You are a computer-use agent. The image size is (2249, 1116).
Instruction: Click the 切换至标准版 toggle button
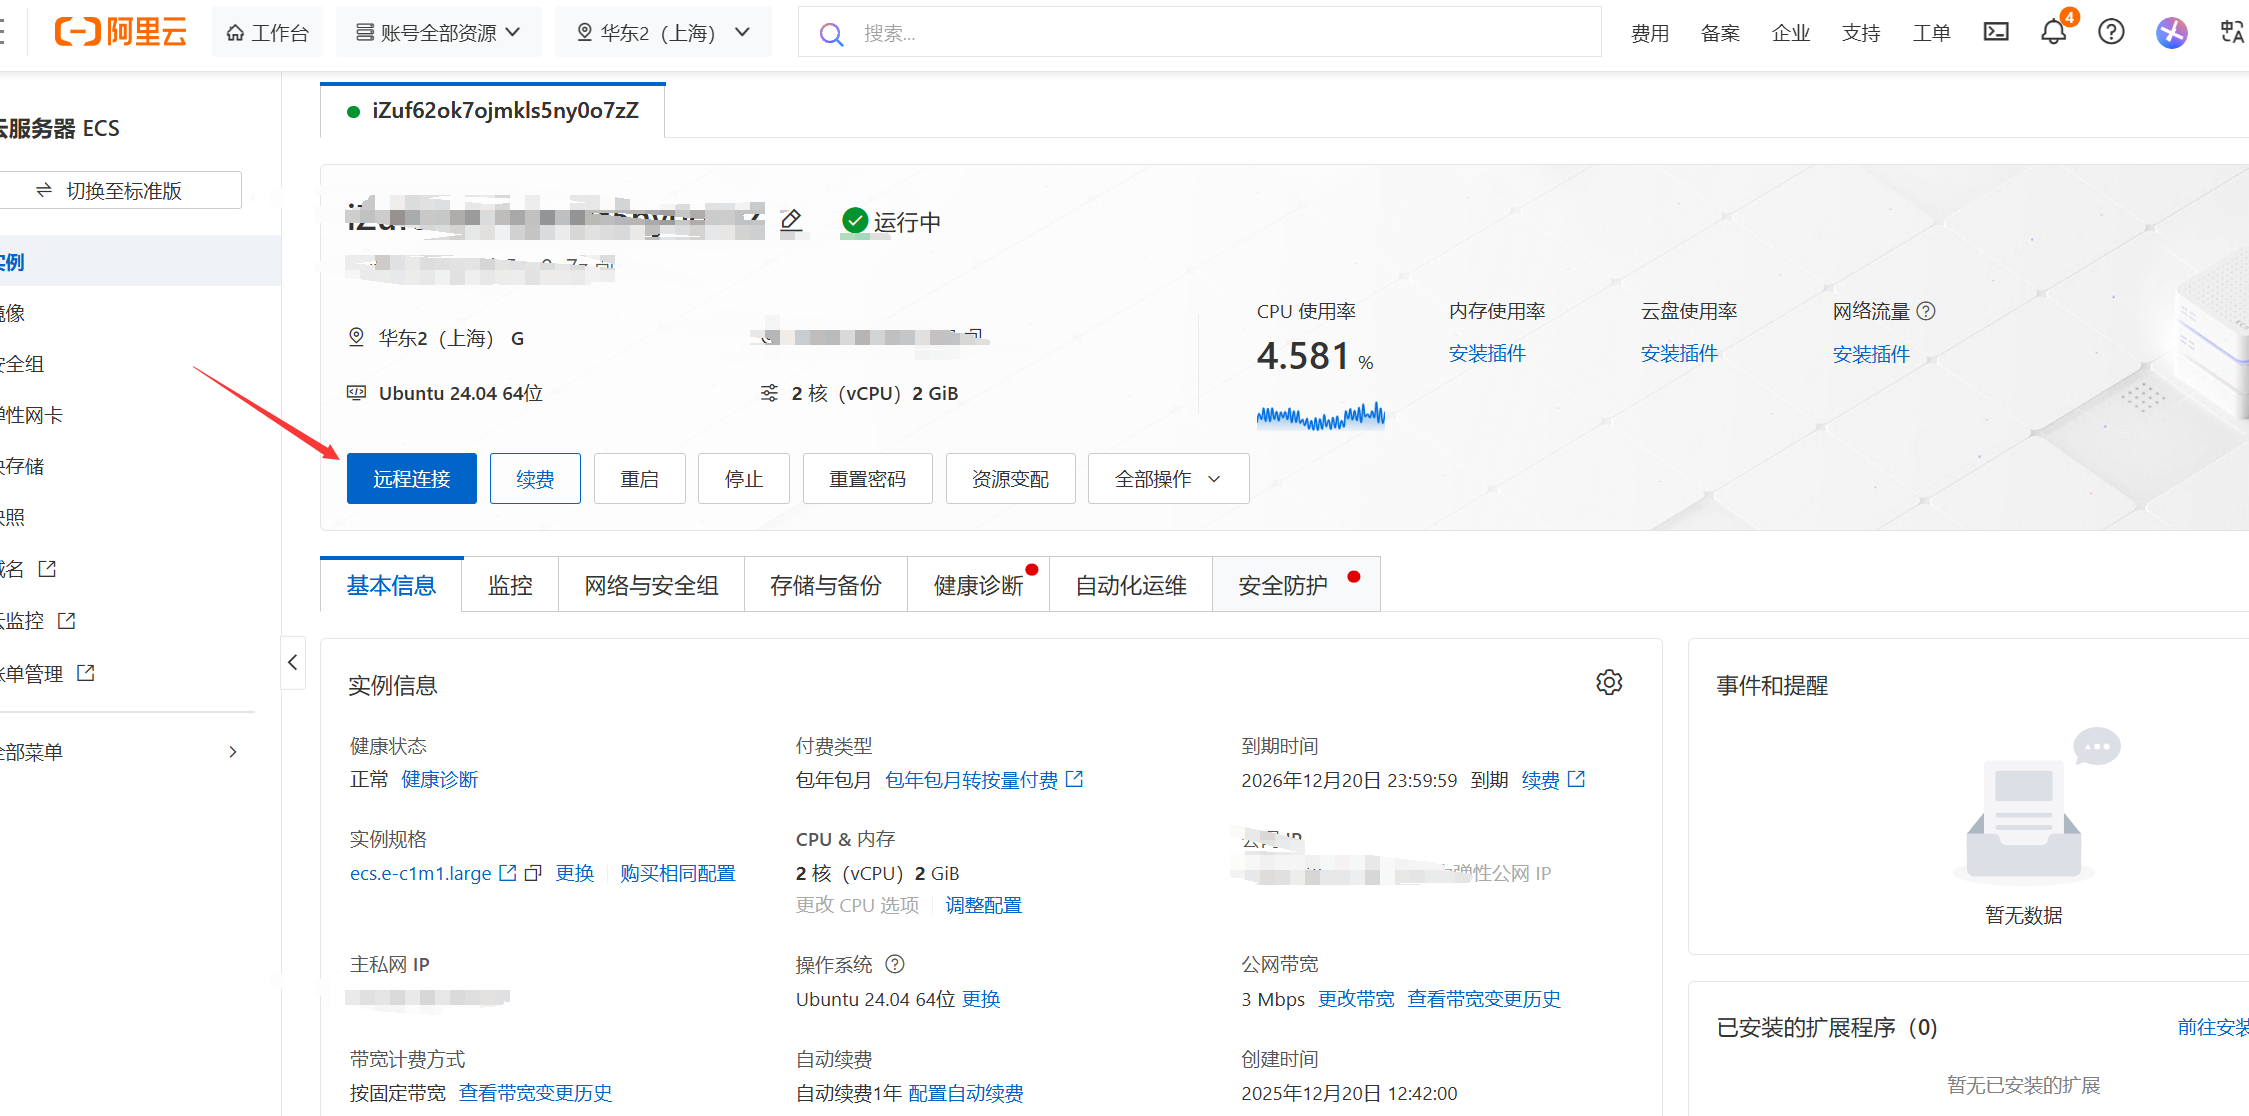point(120,190)
